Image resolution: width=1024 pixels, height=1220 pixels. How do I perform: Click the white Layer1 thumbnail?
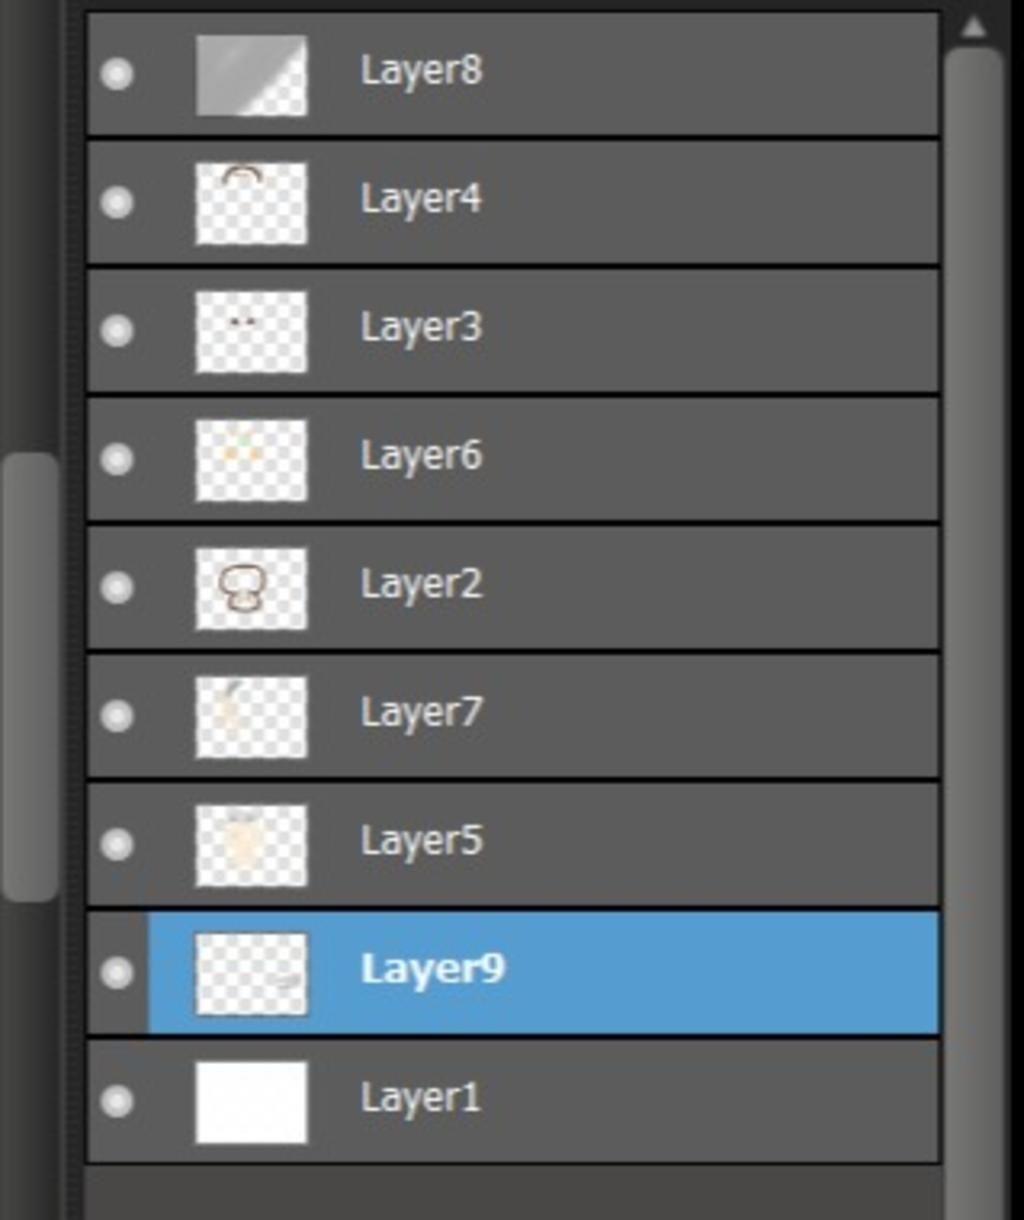click(x=251, y=1101)
